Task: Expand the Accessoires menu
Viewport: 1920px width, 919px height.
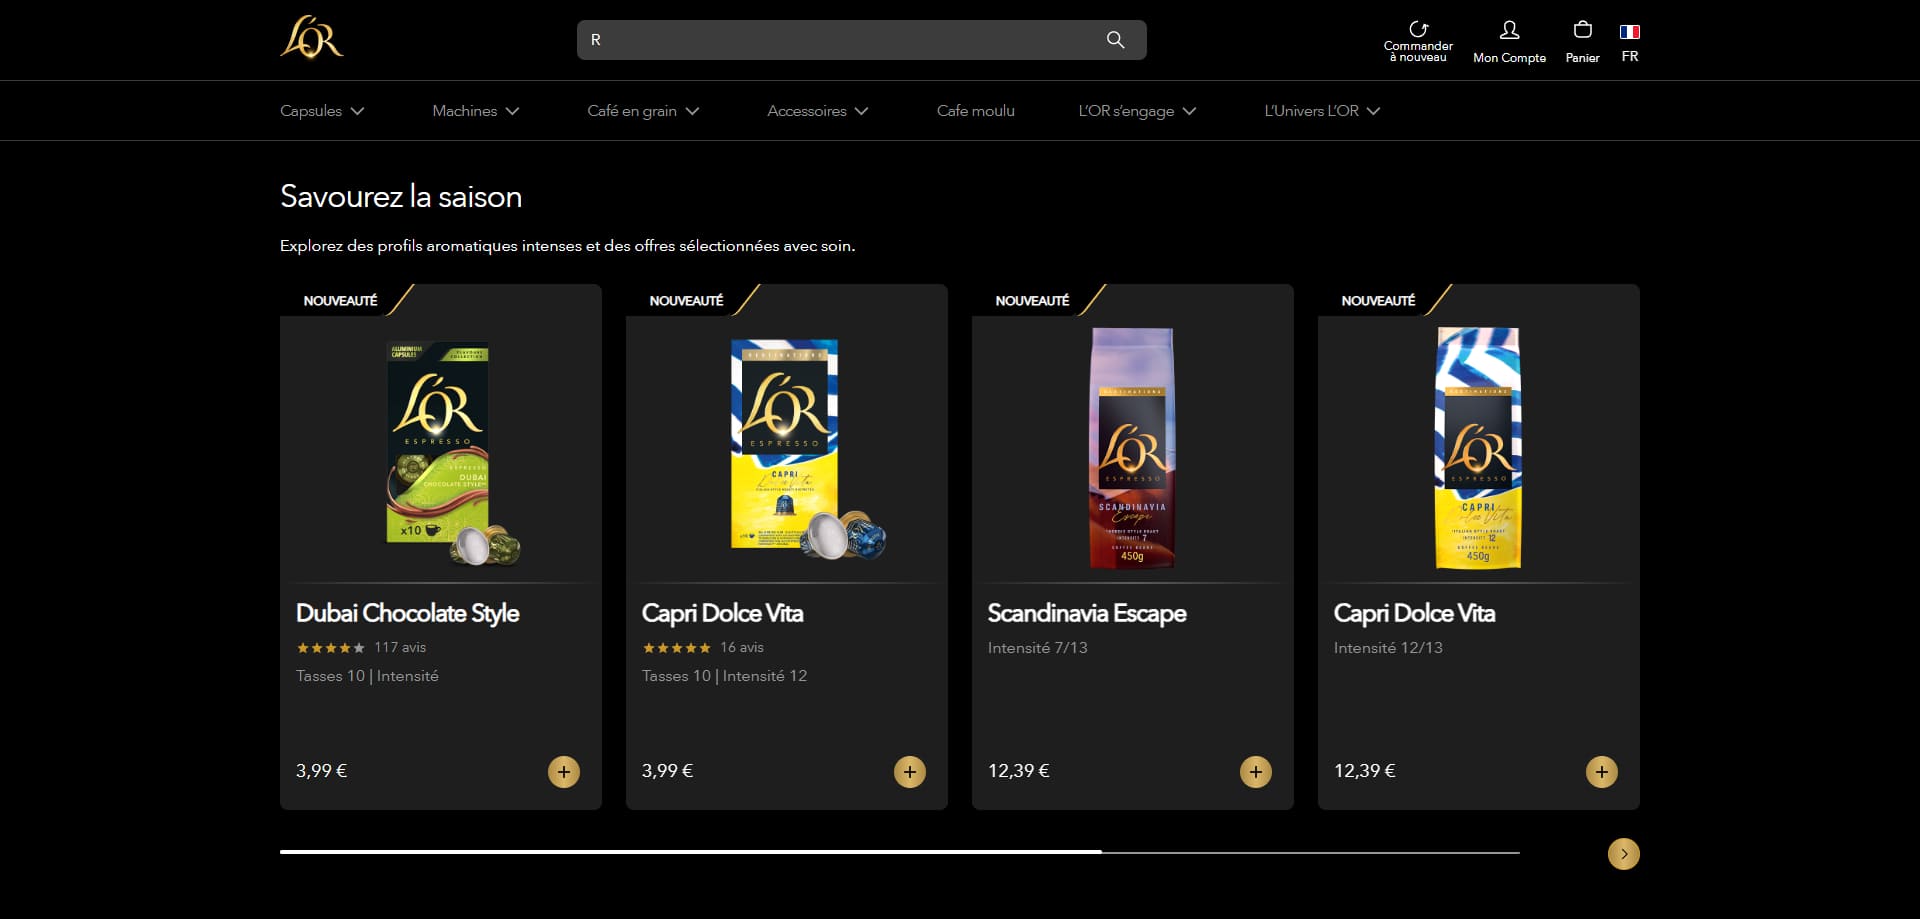Action: tap(818, 111)
